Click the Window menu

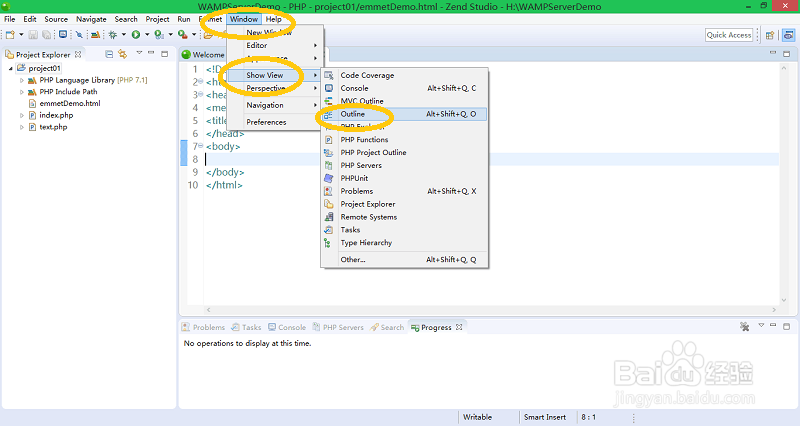point(244,19)
